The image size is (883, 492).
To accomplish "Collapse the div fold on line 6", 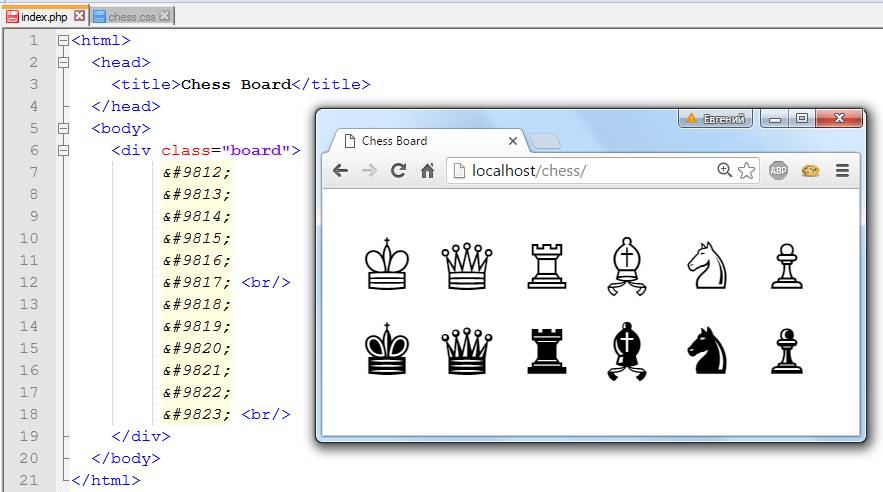I will [64, 150].
